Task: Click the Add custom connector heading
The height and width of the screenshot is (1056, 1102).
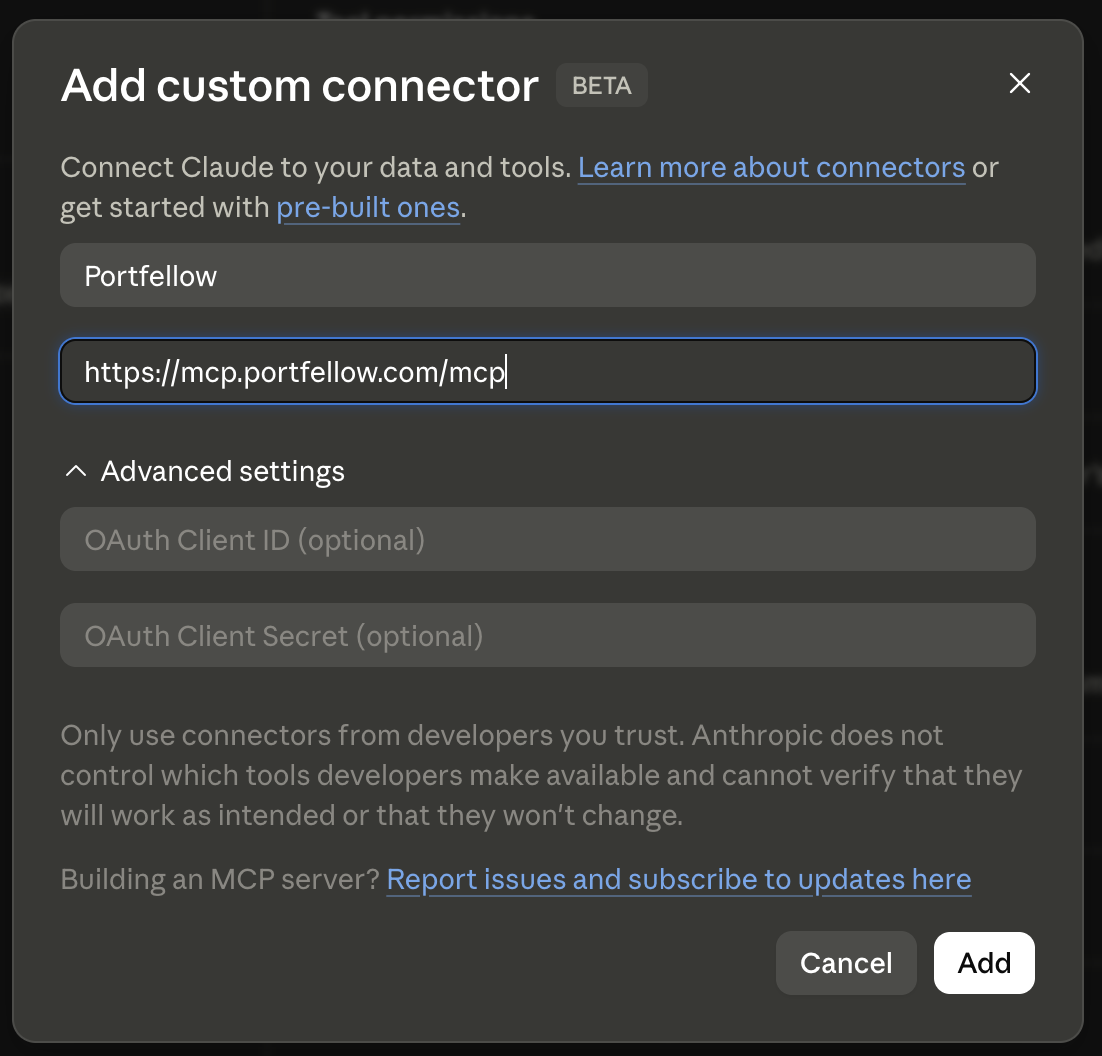Action: coord(299,86)
